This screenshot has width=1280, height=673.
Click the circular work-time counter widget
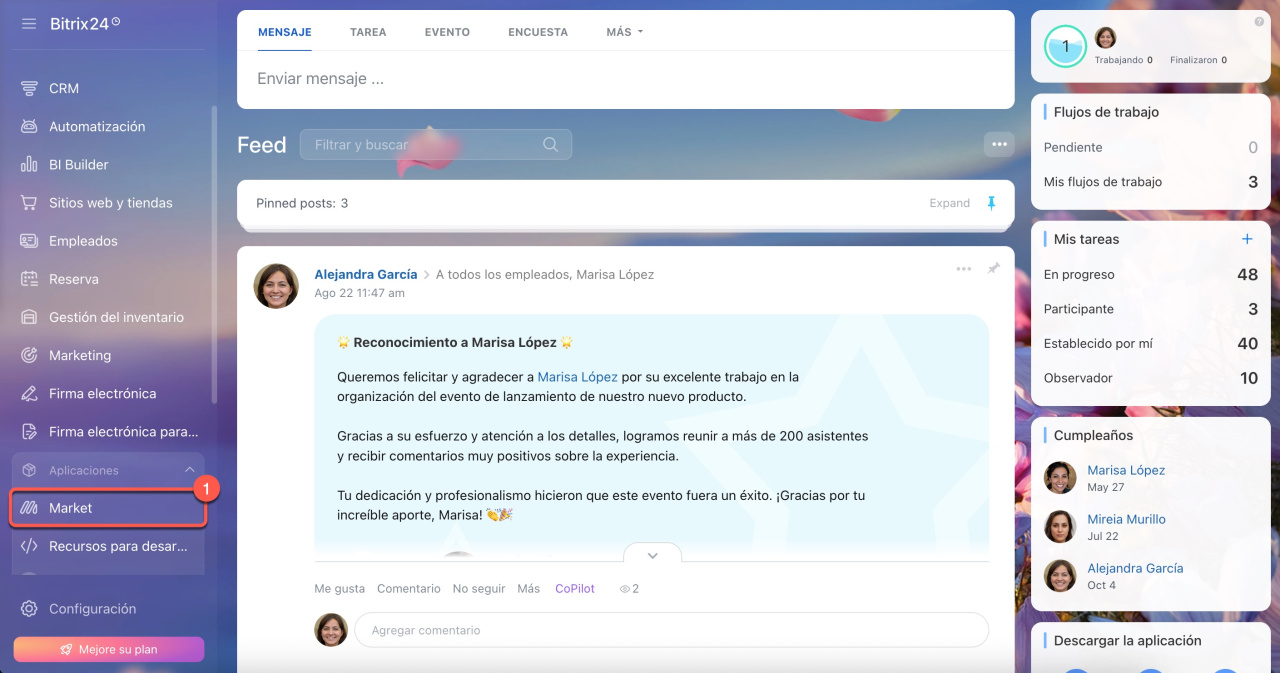point(1065,46)
